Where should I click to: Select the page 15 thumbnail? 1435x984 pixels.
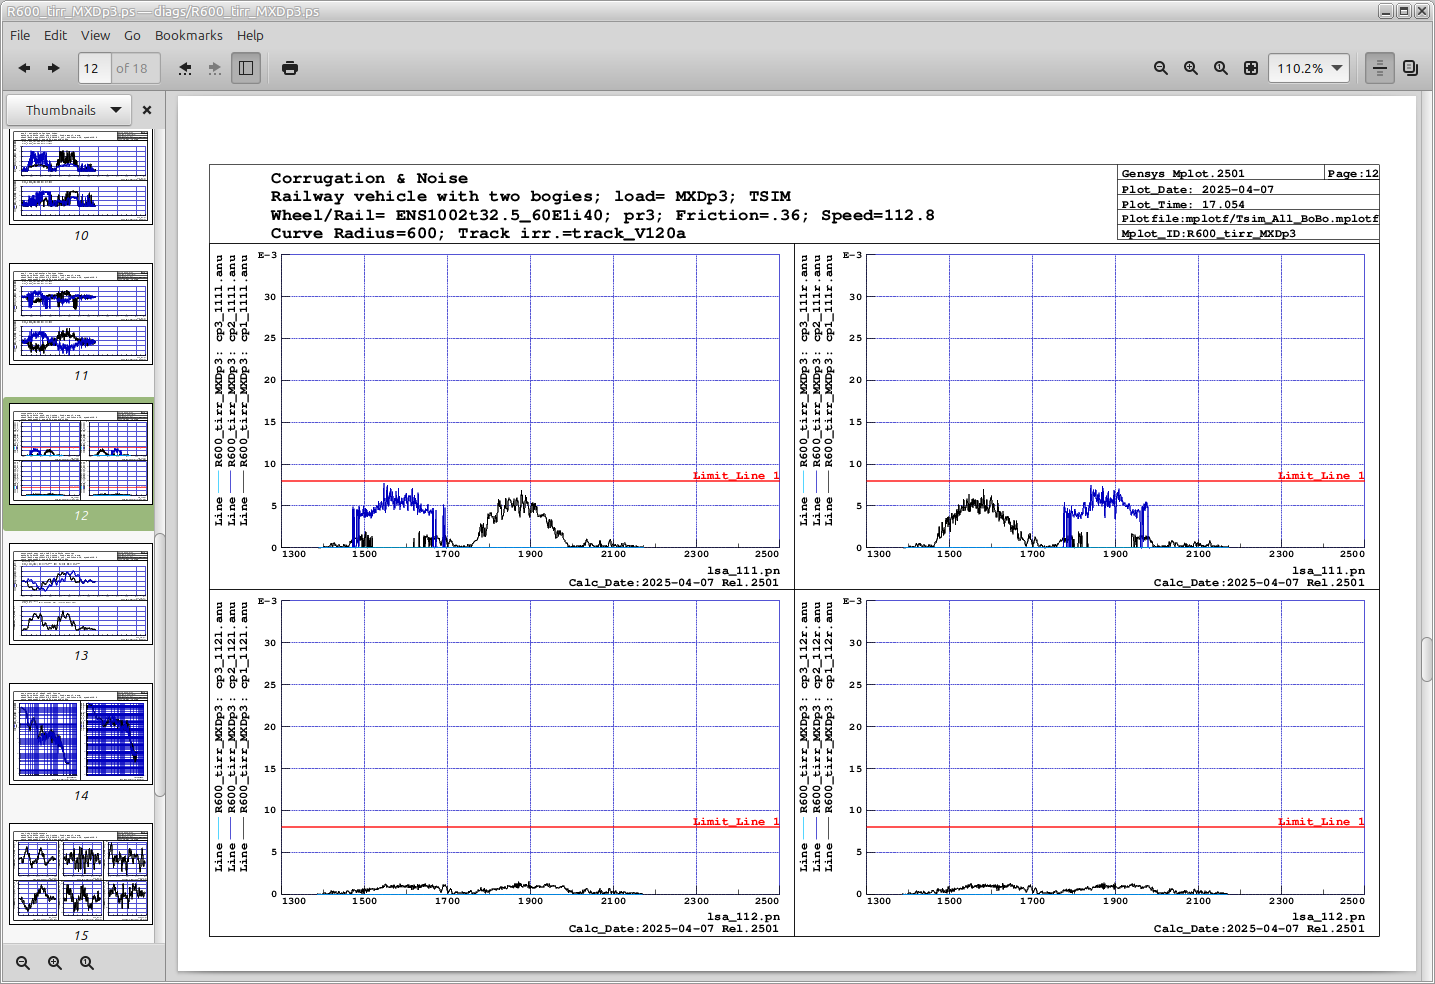pyautogui.click(x=81, y=874)
